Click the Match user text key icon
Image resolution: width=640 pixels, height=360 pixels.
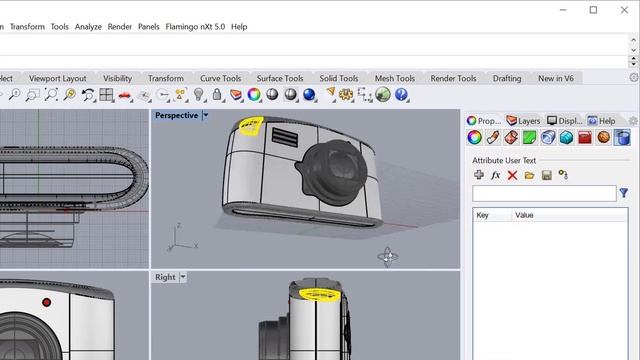[563, 175]
